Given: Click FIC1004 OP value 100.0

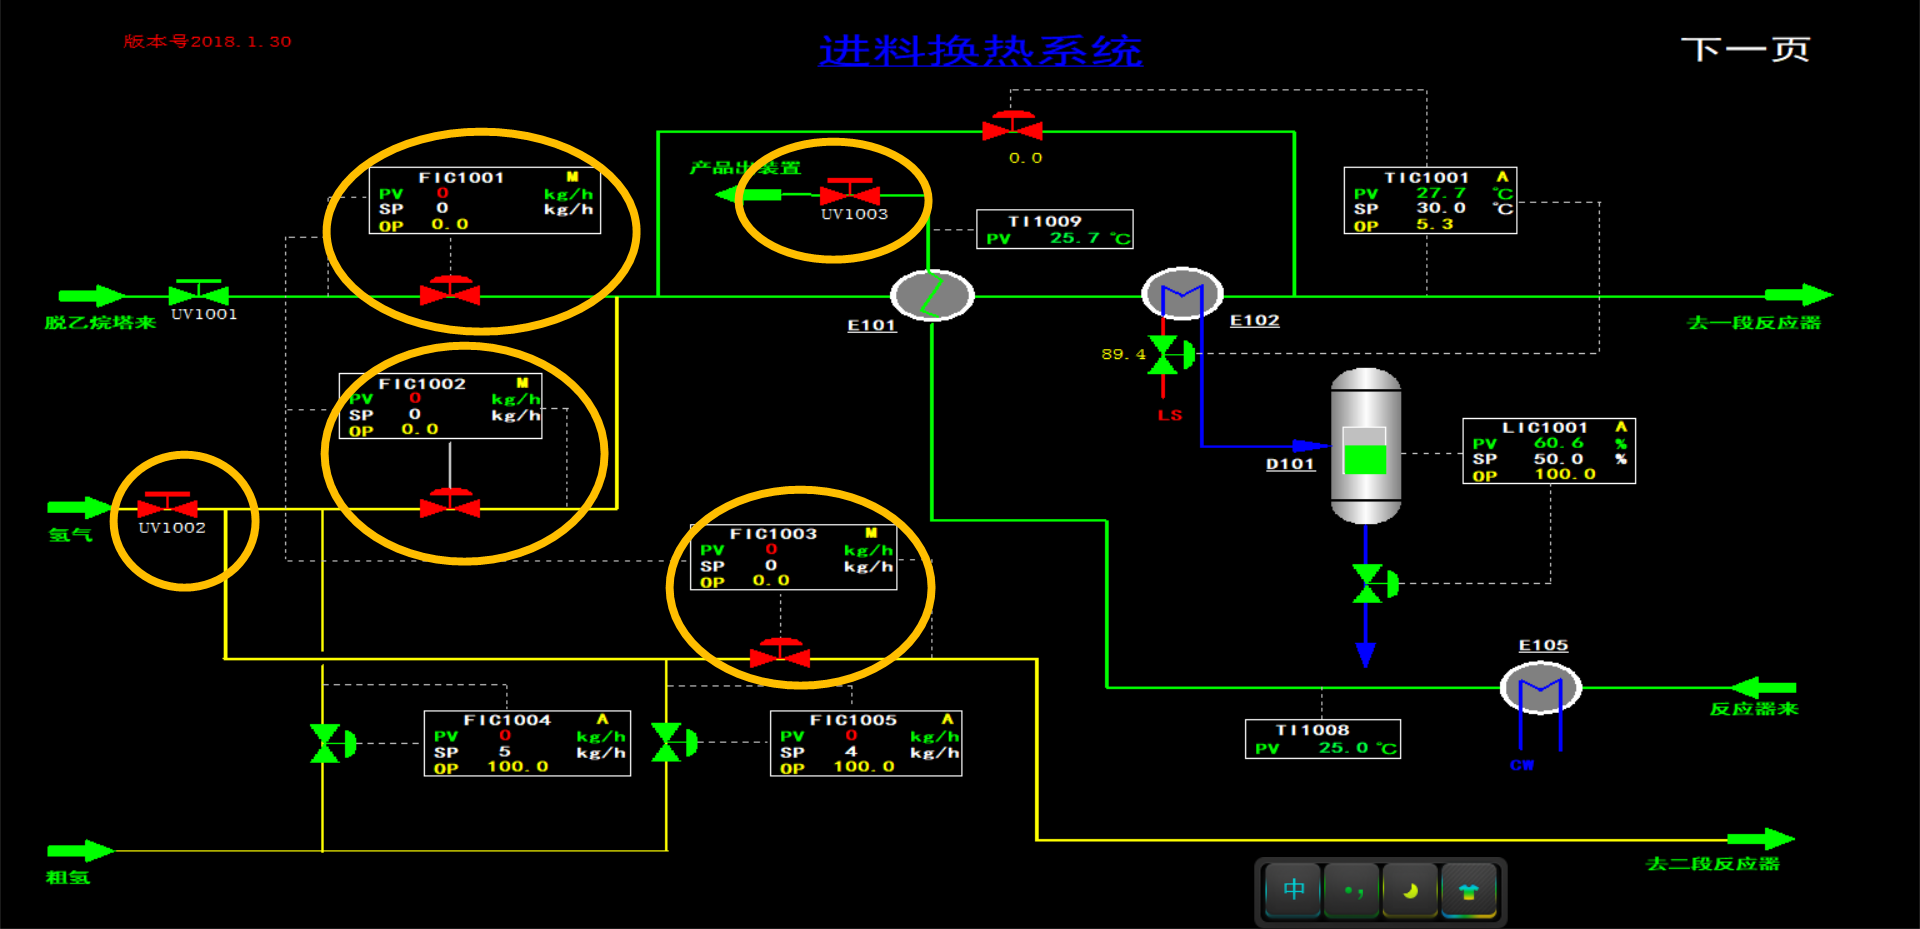Looking at the screenshot, I should pyautogui.click(x=518, y=767).
